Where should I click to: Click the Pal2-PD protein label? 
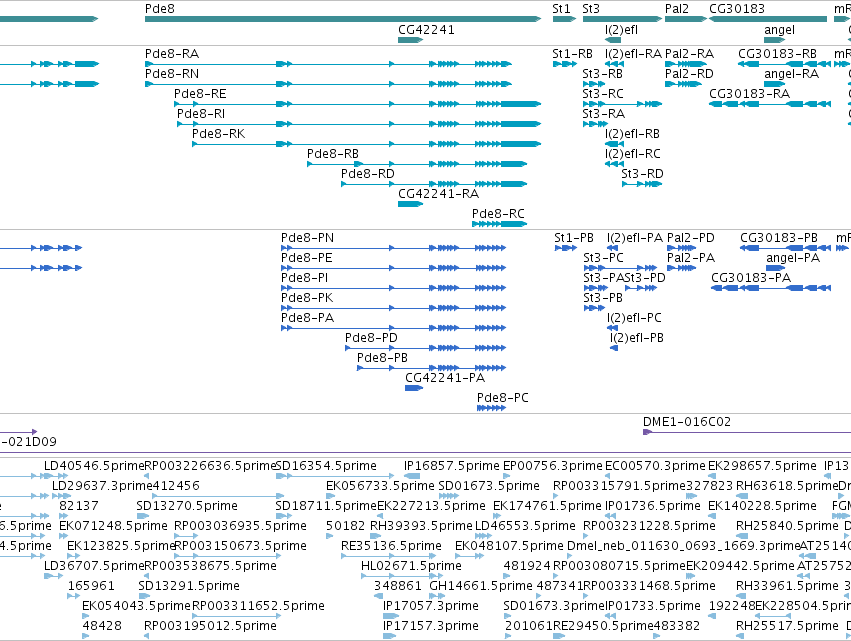click(690, 238)
